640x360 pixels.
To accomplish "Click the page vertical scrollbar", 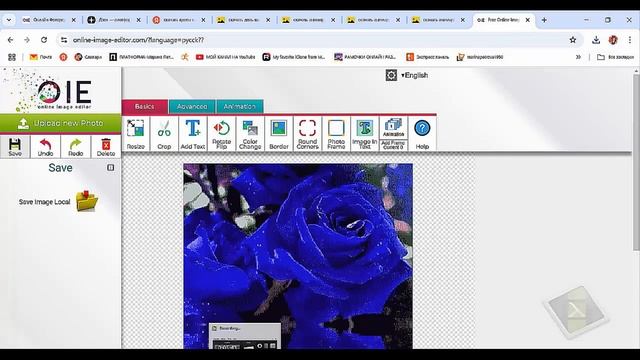I will [x=636, y=163].
